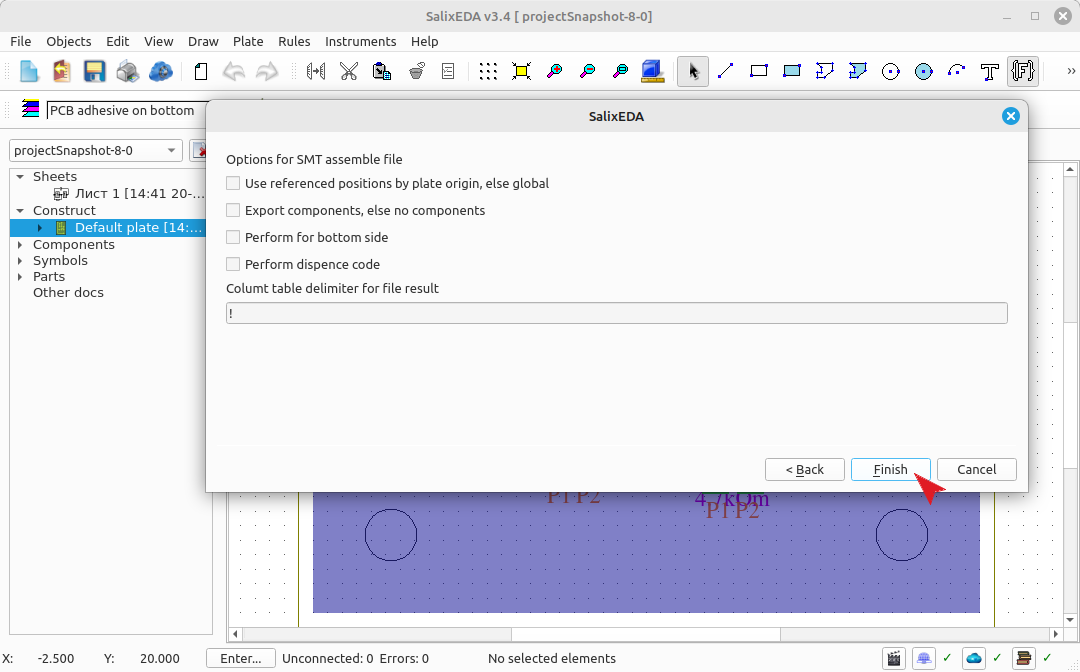Cut selection with scissors icon

[349, 71]
